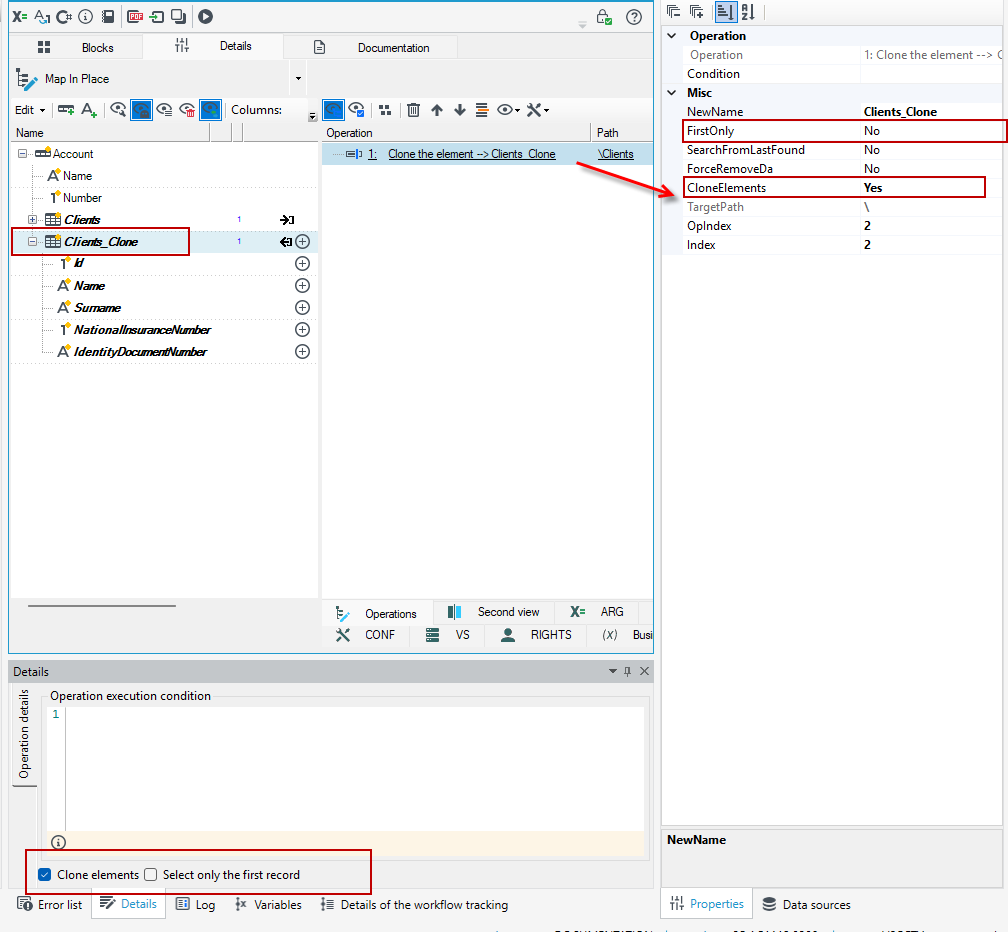
Task: Open the Edit dropdown menu
Action: tap(30, 110)
